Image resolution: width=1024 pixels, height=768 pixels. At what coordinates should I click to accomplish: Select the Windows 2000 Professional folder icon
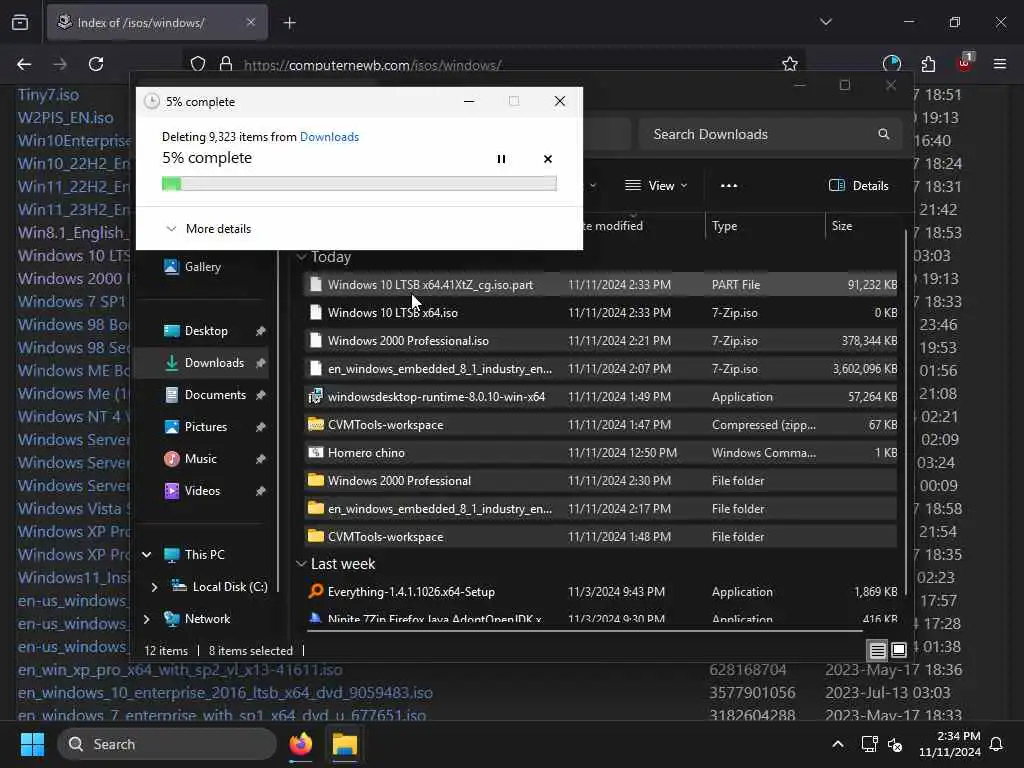point(315,480)
